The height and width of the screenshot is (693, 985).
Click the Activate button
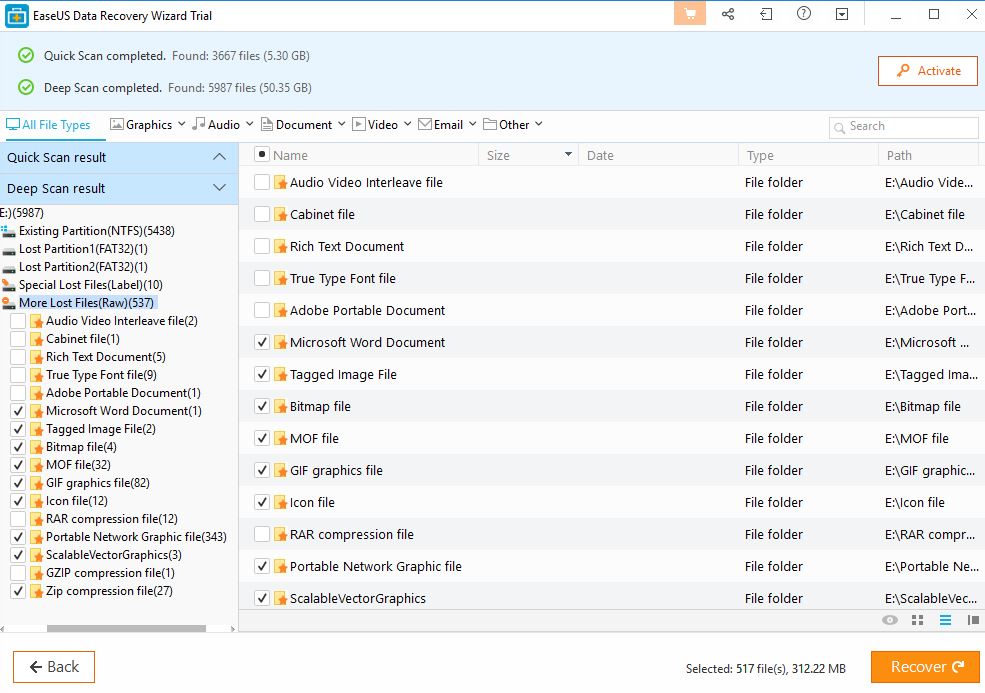pos(928,71)
